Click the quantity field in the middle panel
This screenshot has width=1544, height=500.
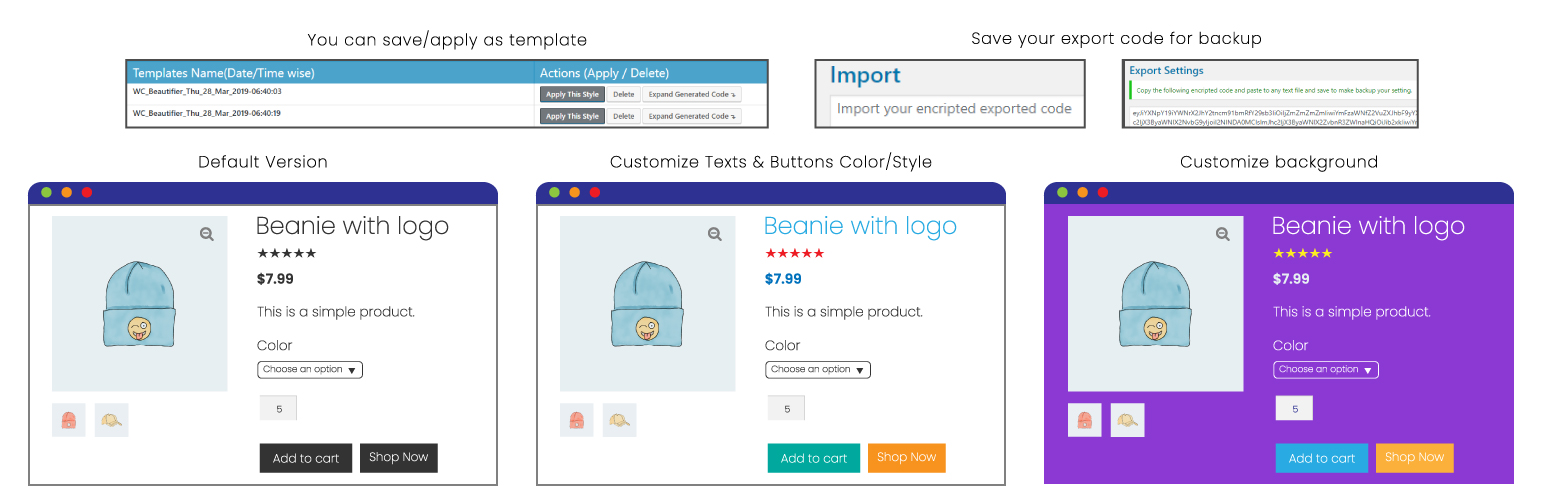pos(786,408)
